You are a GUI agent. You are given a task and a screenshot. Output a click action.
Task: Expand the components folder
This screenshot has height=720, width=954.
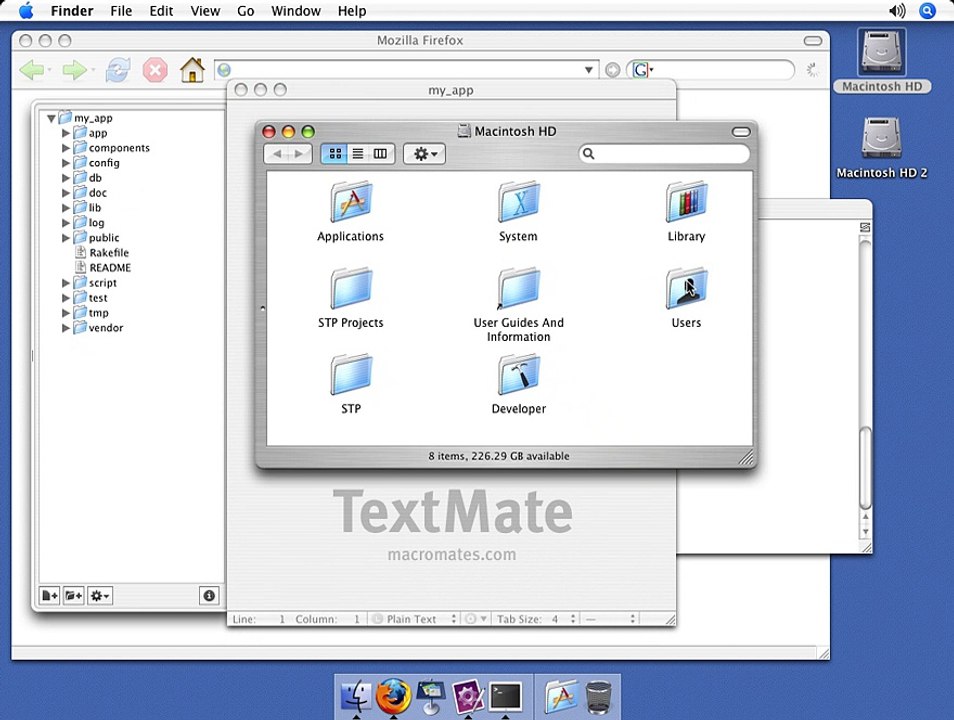point(66,148)
